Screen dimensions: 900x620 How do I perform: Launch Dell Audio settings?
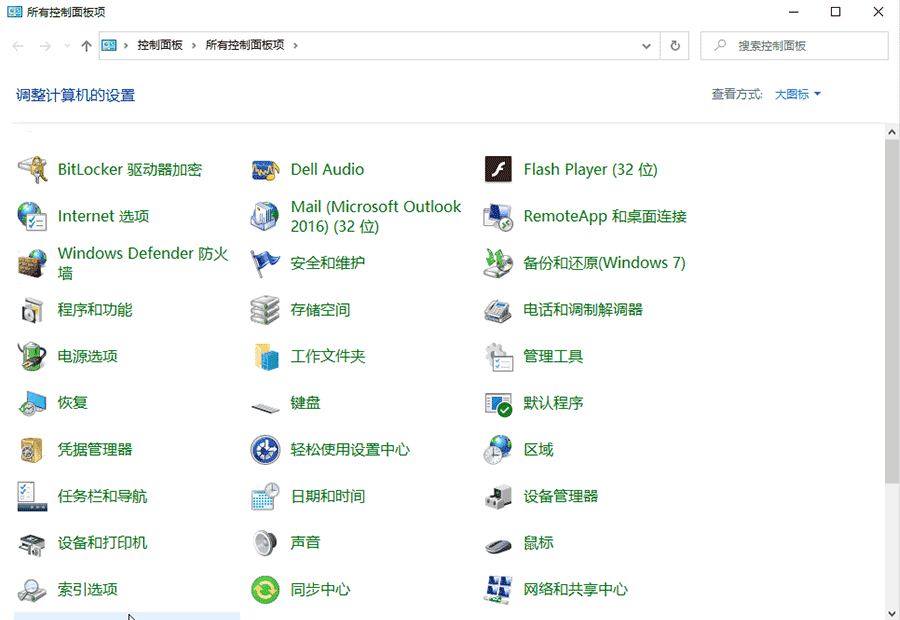(x=328, y=169)
